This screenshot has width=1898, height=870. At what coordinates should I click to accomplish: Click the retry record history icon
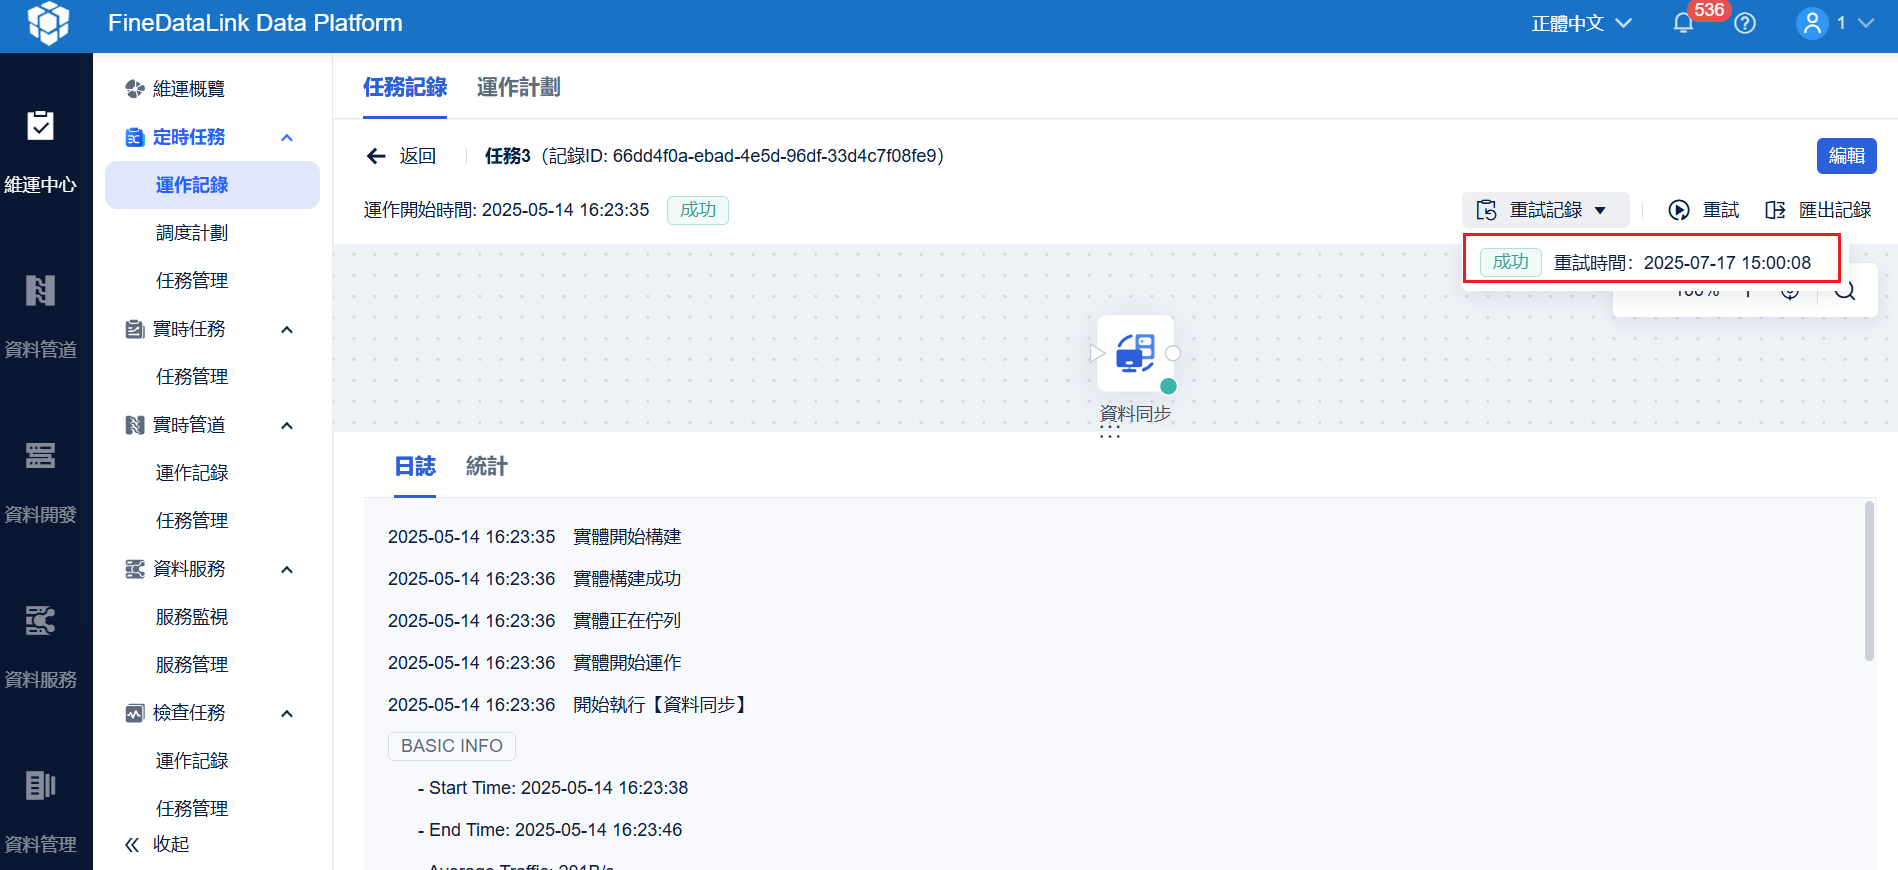1487,210
